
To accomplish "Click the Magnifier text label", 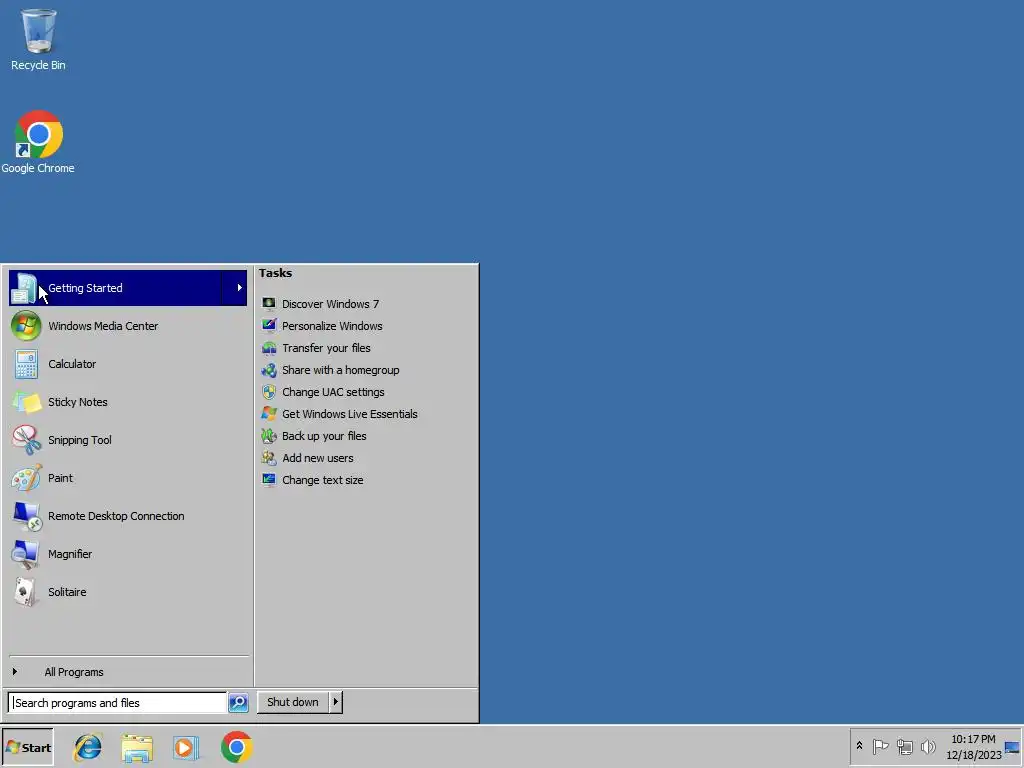I will [x=70, y=554].
